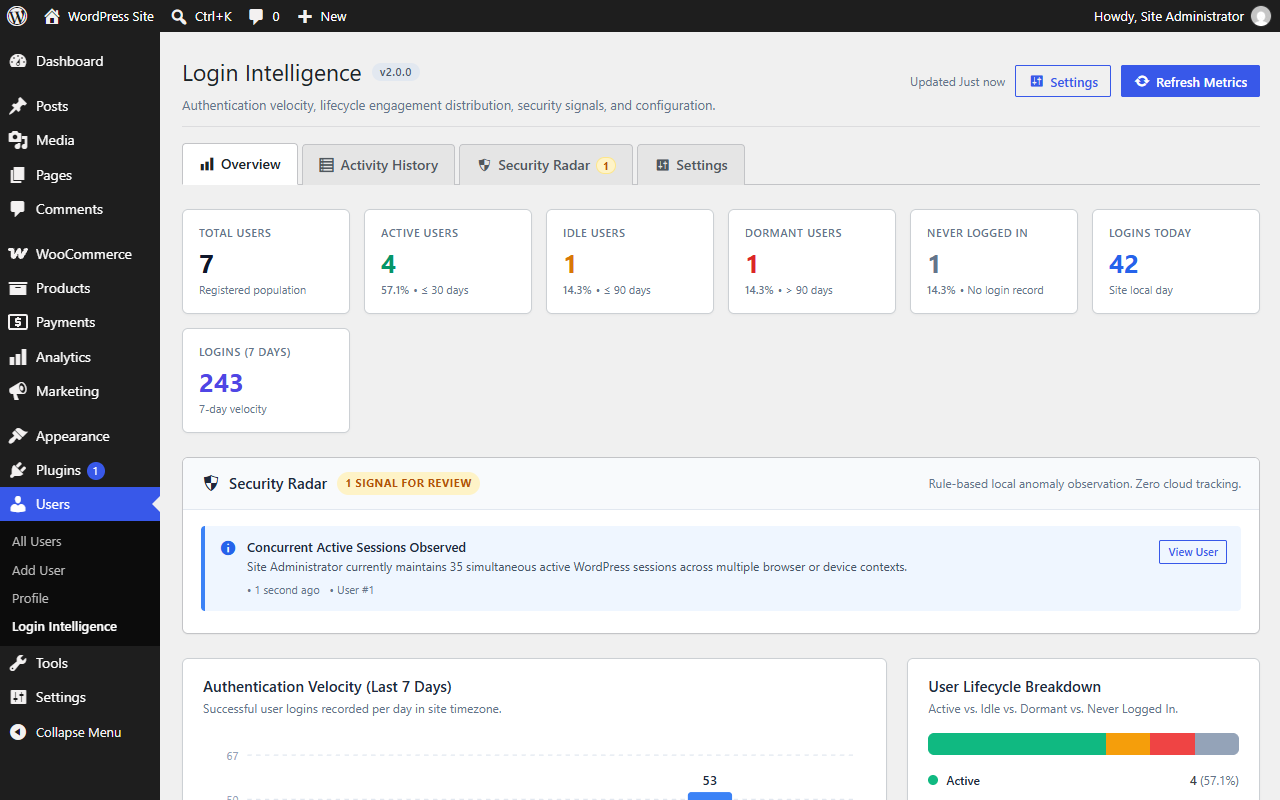The height and width of the screenshot is (800, 1280).
Task: Open the Ctrl+K search command
Action: (x=201, y=16)
